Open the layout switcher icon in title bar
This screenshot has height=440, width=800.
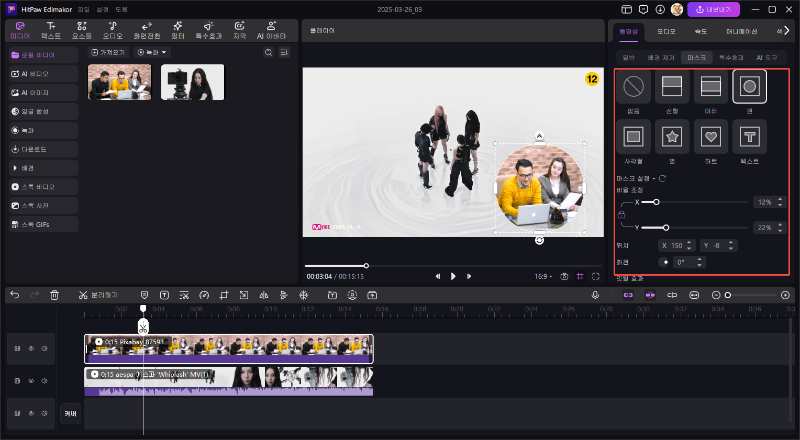(x=627, y=9)
